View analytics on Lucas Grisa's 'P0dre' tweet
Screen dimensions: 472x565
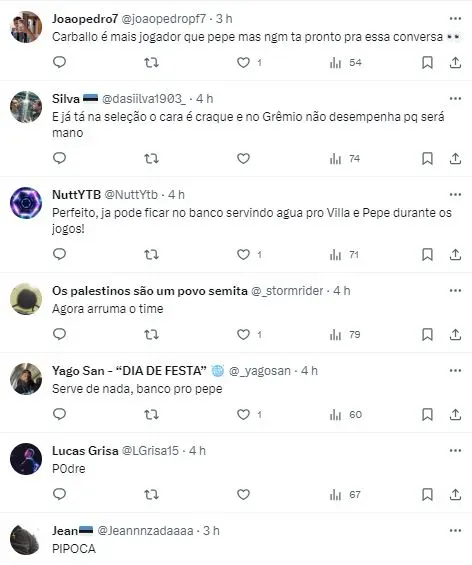[345, 495]
